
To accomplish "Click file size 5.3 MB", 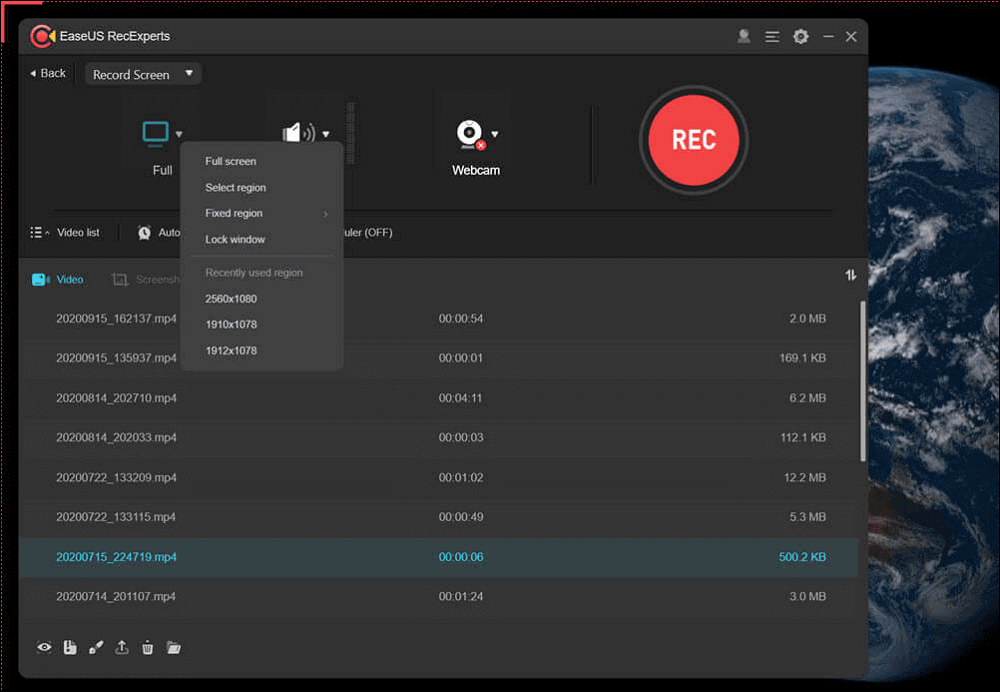I will click(x=807, y=517).
